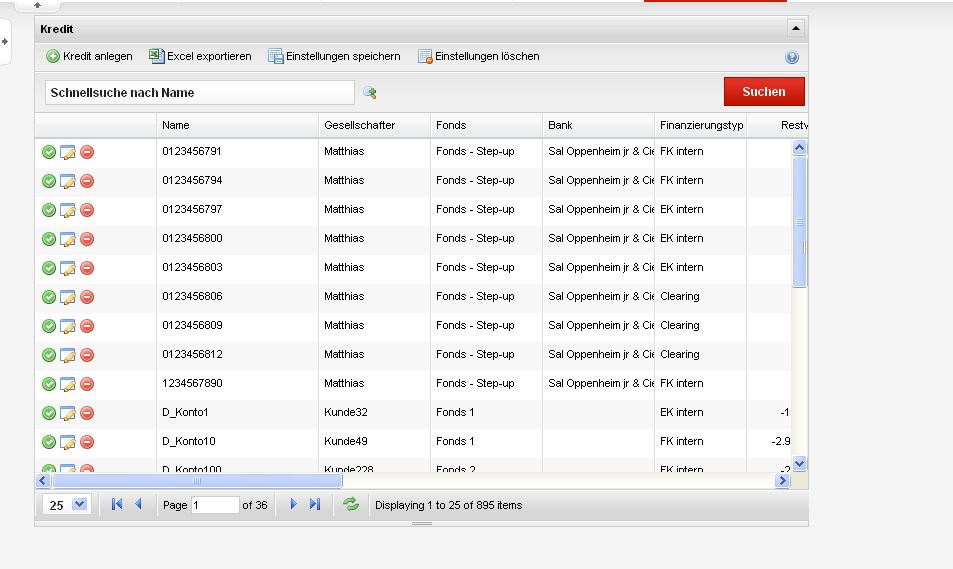Delete row 0123456809 via red icon
Image resolution: width=953 pixels, height=569 pixels.
click(87, 326)
